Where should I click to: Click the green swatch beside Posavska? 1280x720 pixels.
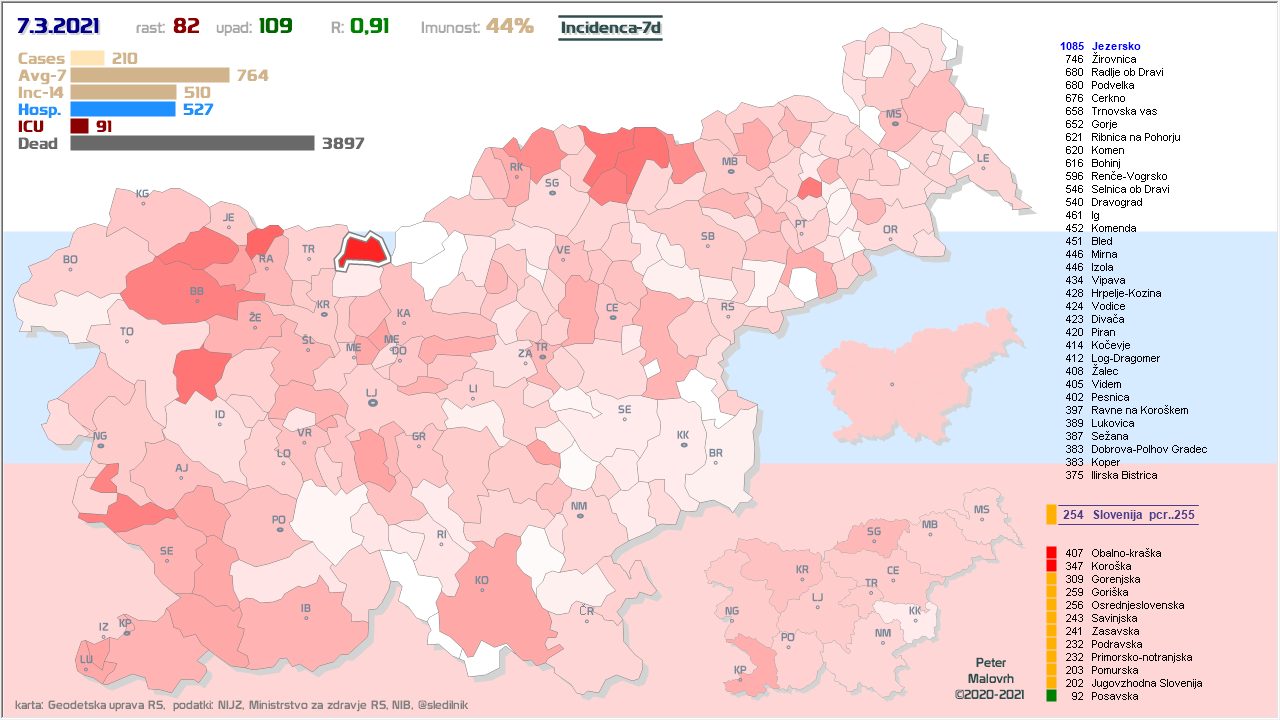coord(1051,696)
